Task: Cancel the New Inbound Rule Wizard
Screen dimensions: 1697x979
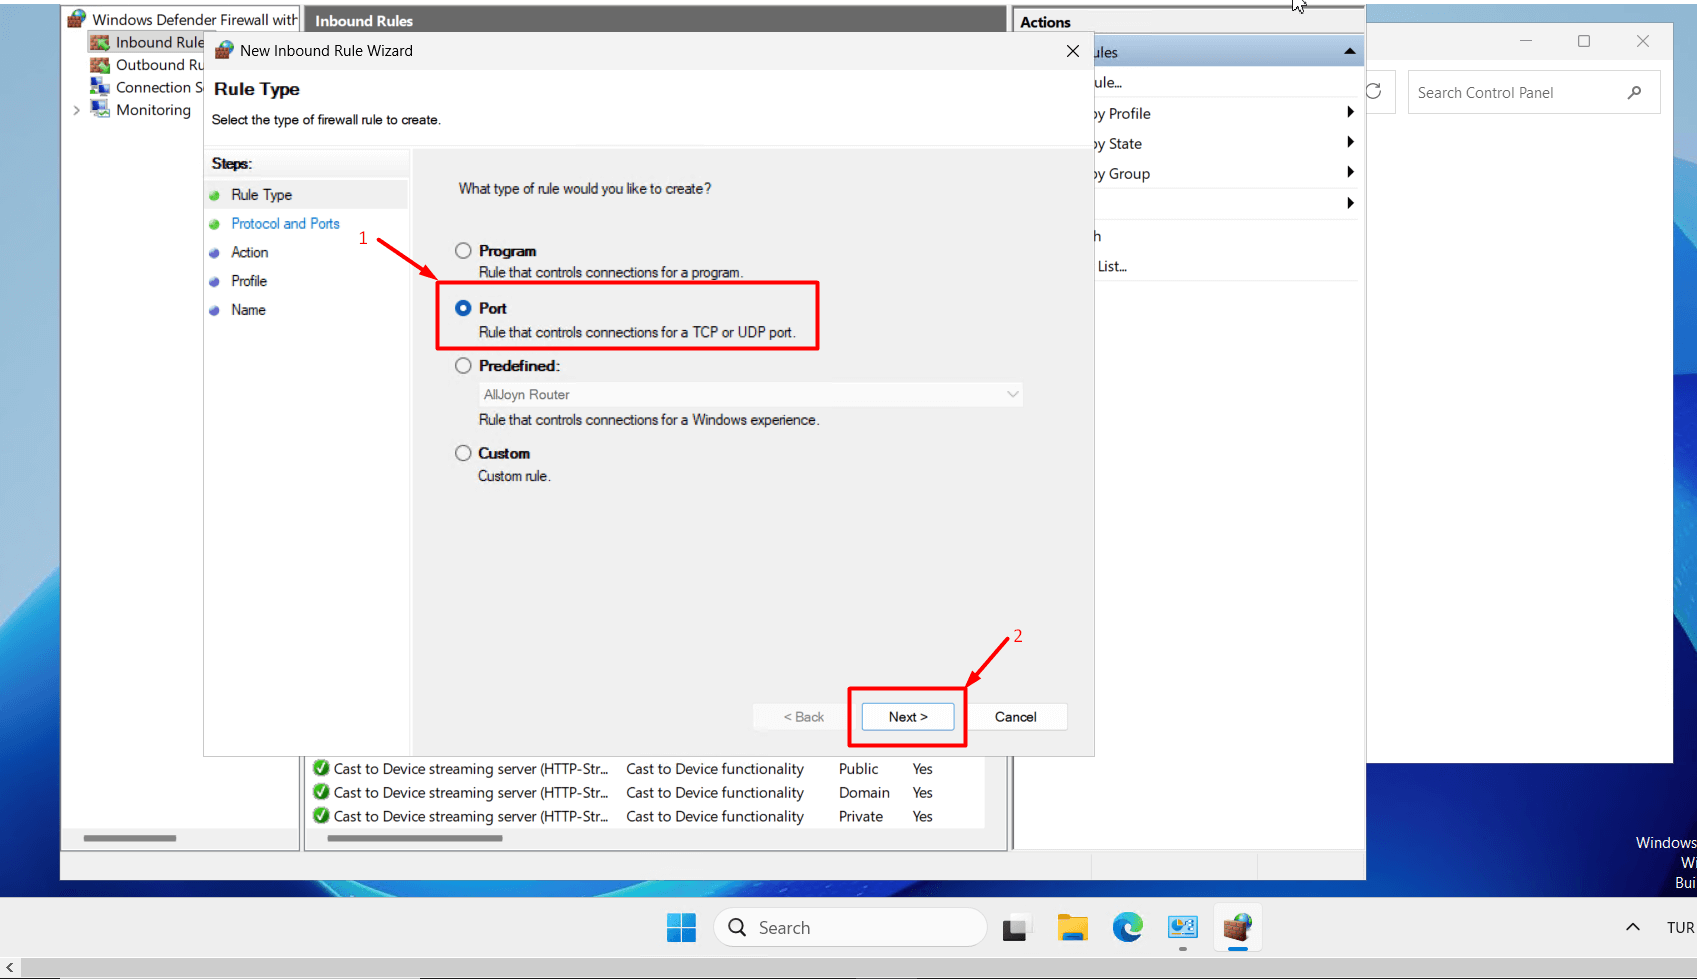Action: click(1015, 717)
